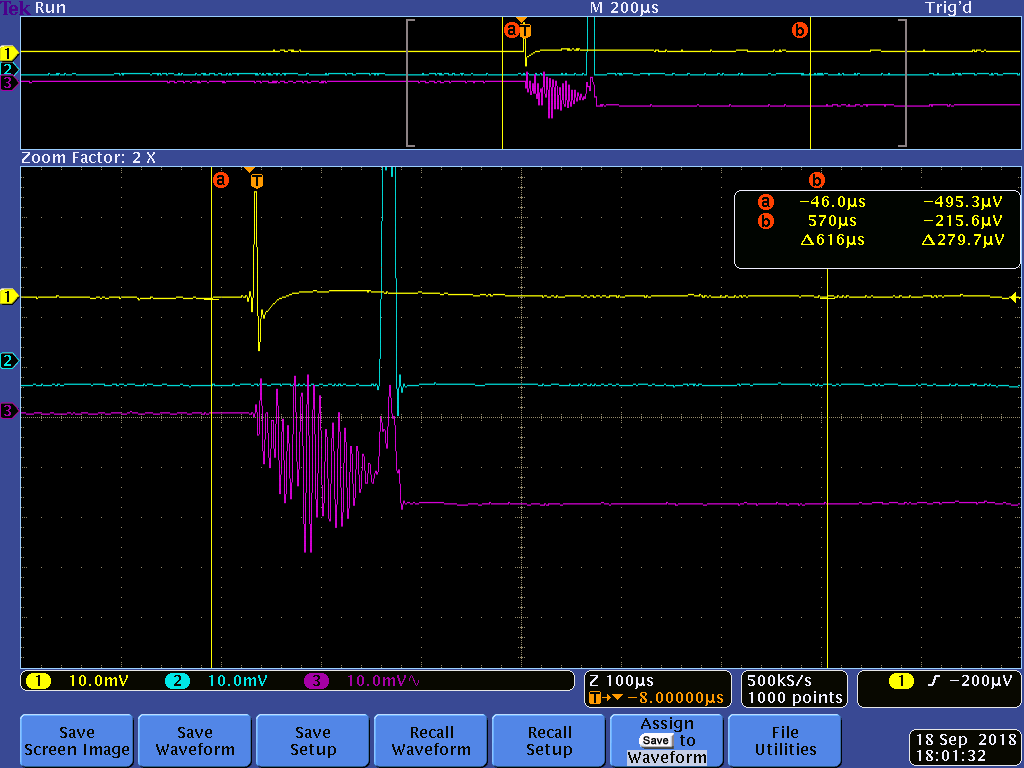Select channel 1 ground marker in zoom view

pos(8,297)
